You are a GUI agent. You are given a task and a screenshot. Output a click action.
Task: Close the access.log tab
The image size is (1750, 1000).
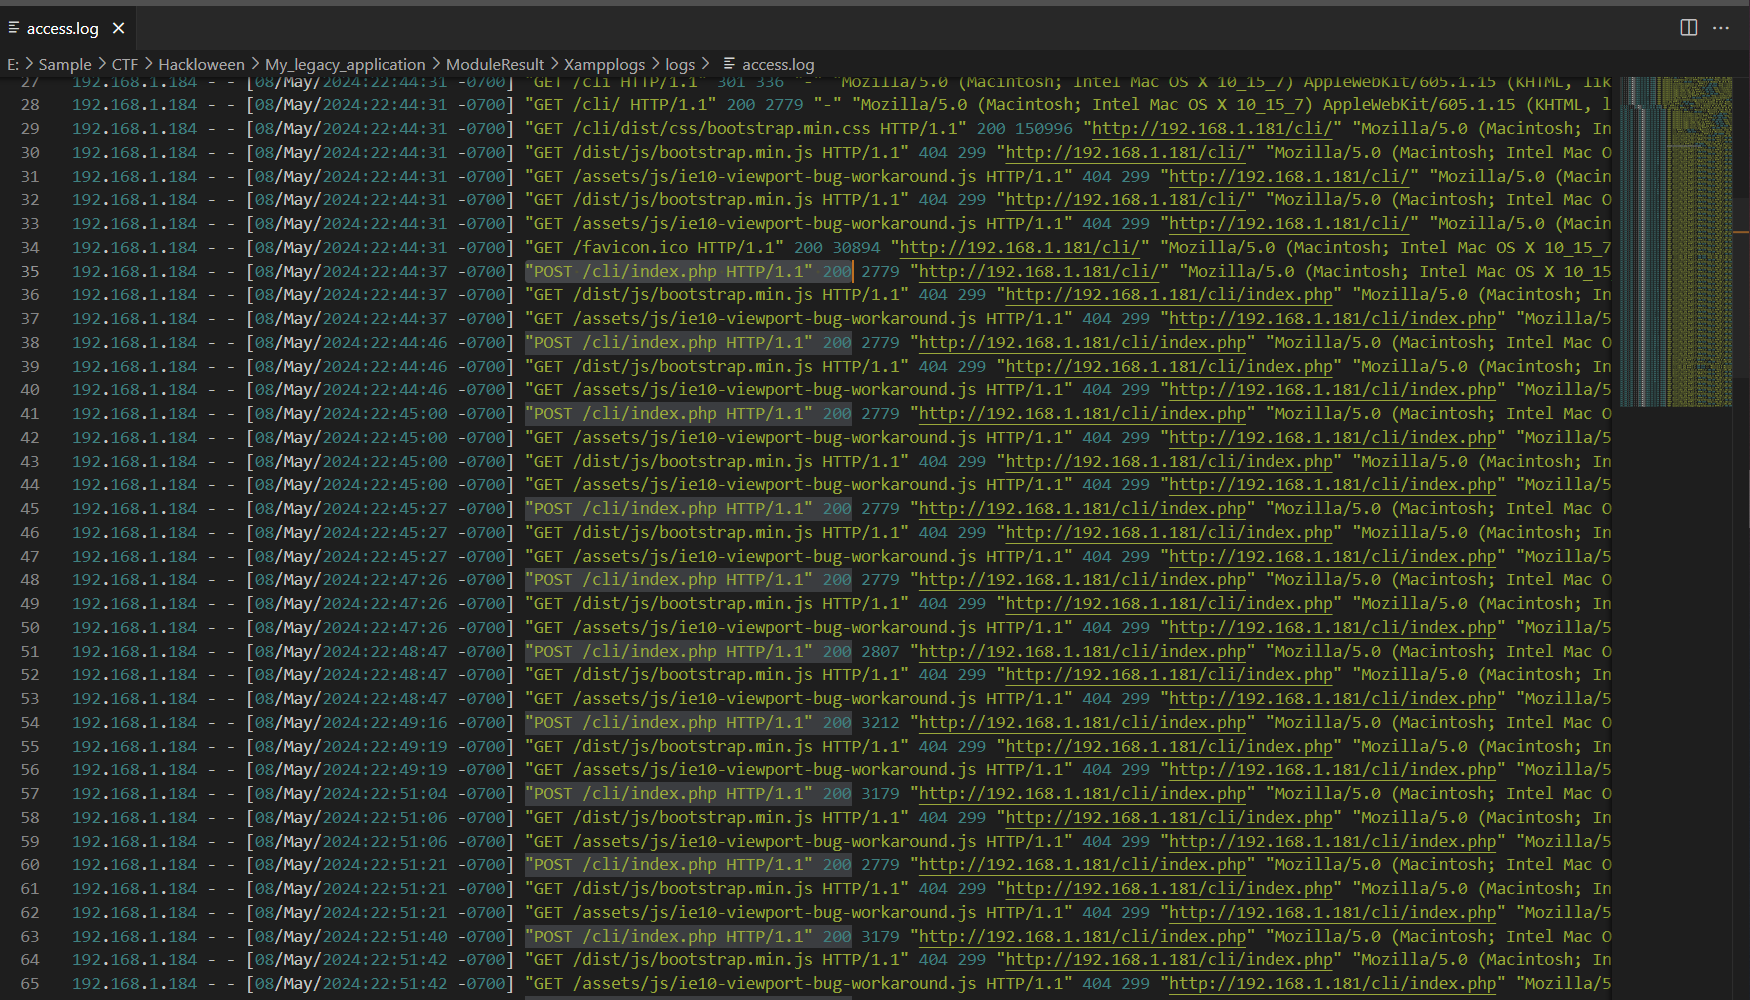[x=118, y=28]
